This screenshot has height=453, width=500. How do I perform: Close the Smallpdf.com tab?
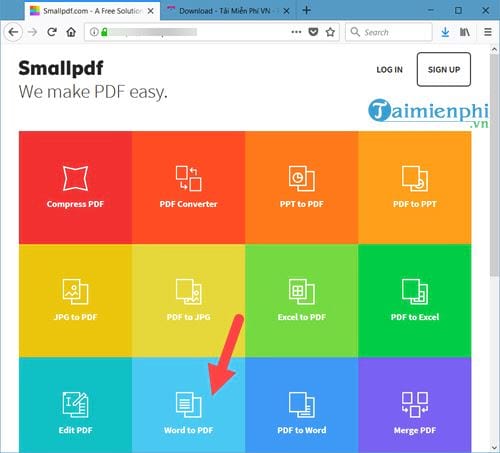pyautogui.click(x=151, y=11)
